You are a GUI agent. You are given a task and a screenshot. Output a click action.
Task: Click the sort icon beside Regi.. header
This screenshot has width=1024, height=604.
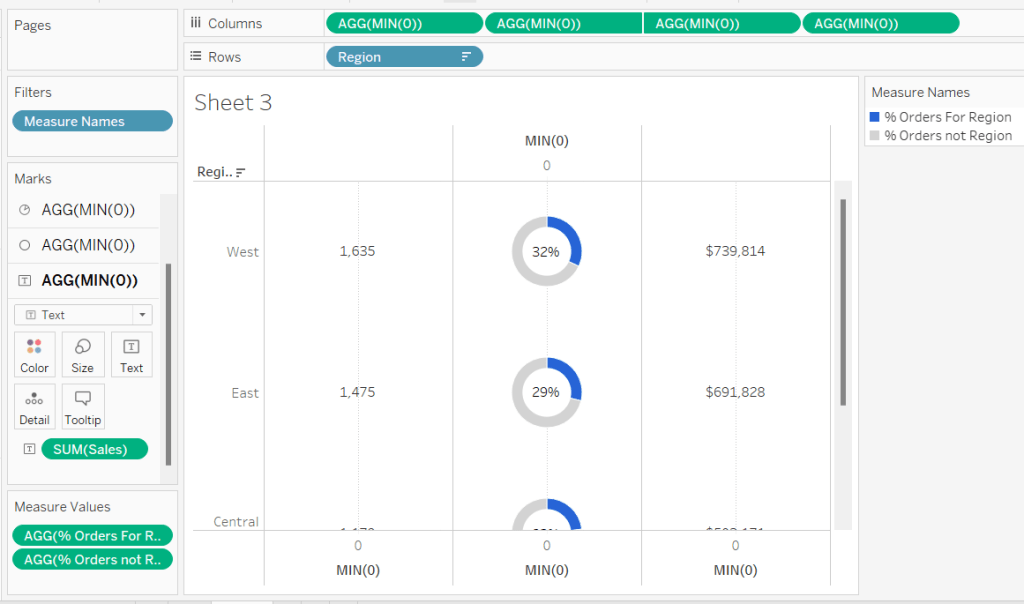pyautogui.click(x=240, y=172)
